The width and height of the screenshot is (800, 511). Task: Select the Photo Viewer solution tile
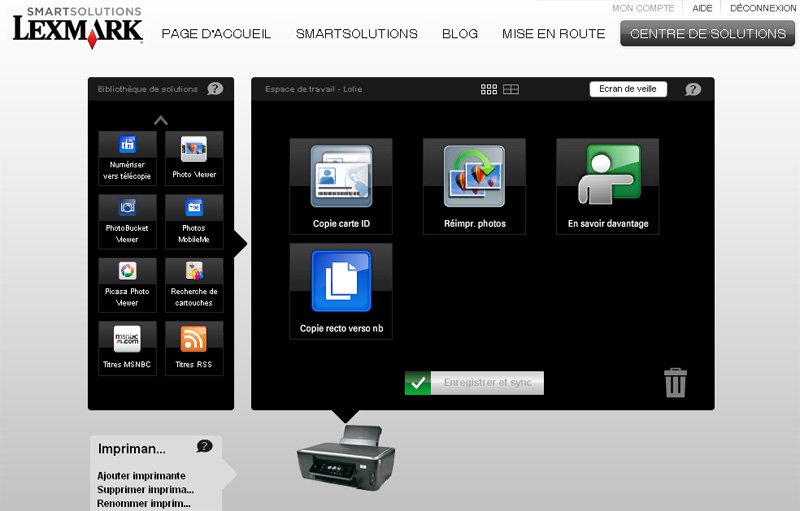194,158
